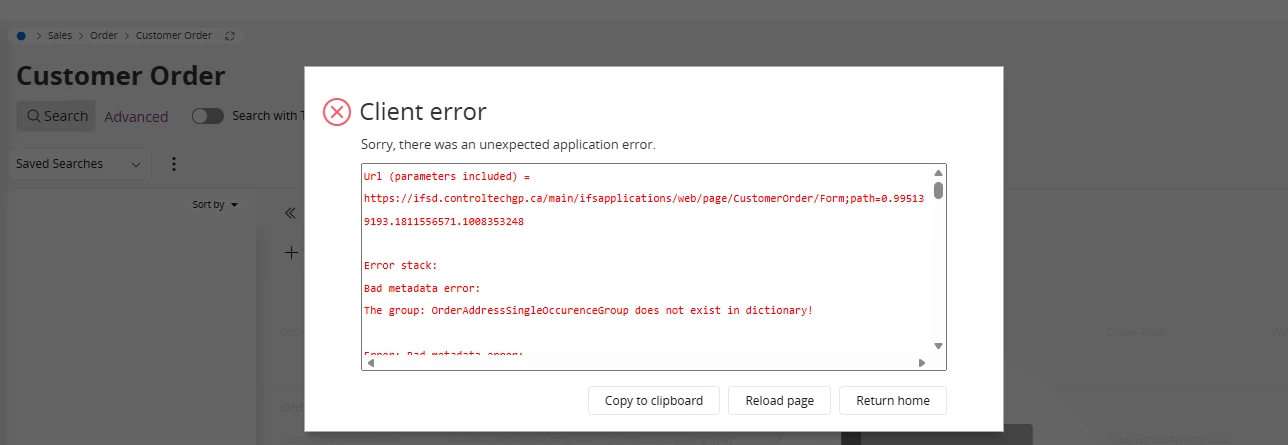Expand the Saved Searches dropdown
This screenshot has width=1288, height=445.
coord(80,164)
